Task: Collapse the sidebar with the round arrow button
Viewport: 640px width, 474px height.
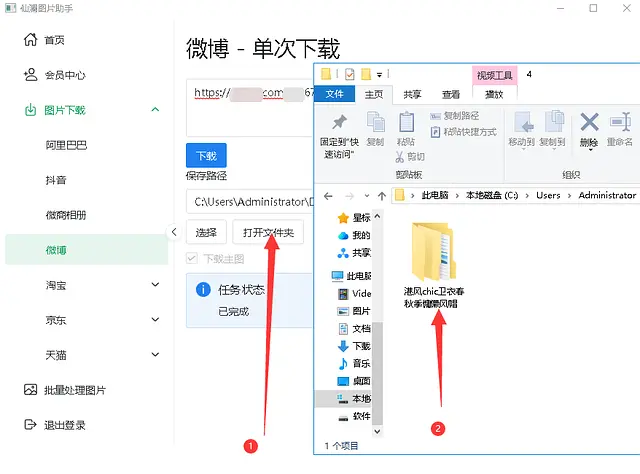Action: pyautogui.click(x=174, y=232)
